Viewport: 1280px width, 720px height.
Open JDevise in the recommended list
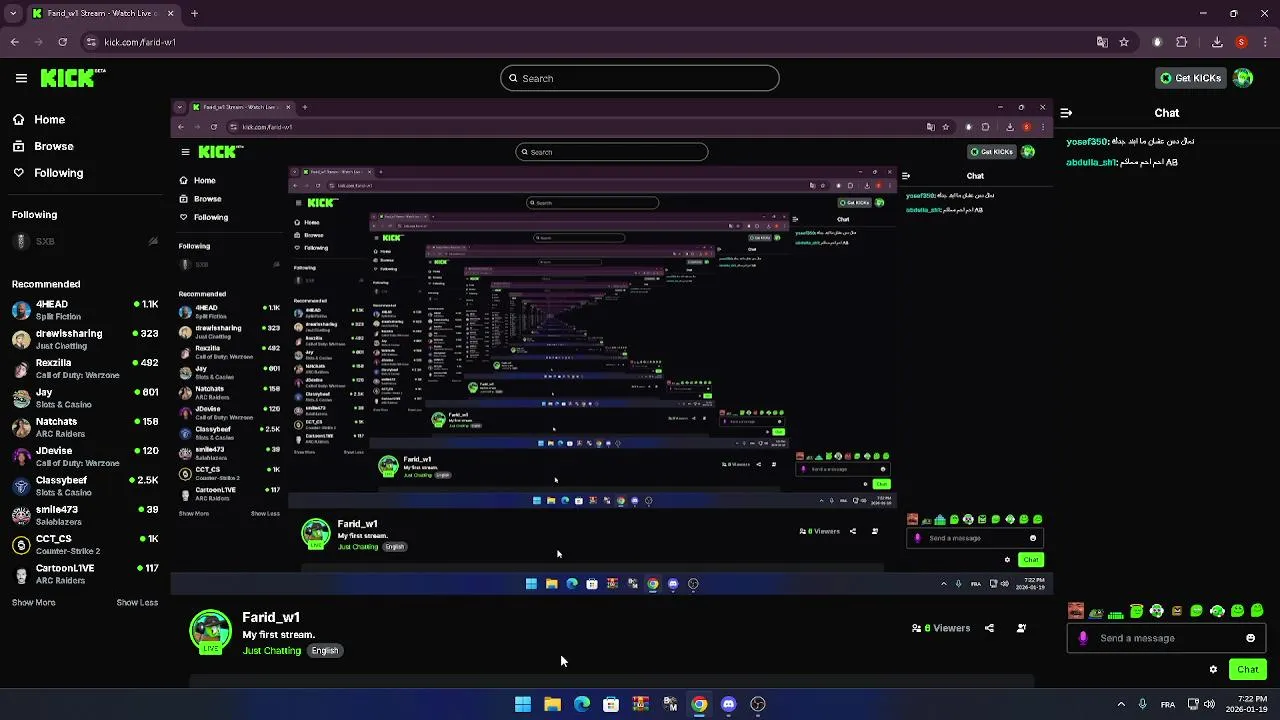[x=85, y=456]
